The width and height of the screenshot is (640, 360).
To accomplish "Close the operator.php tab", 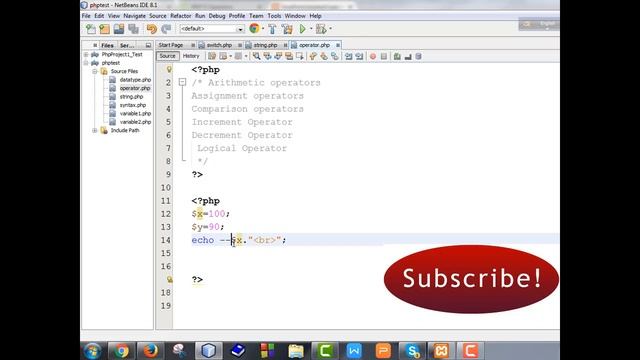I will click(338, 45).
